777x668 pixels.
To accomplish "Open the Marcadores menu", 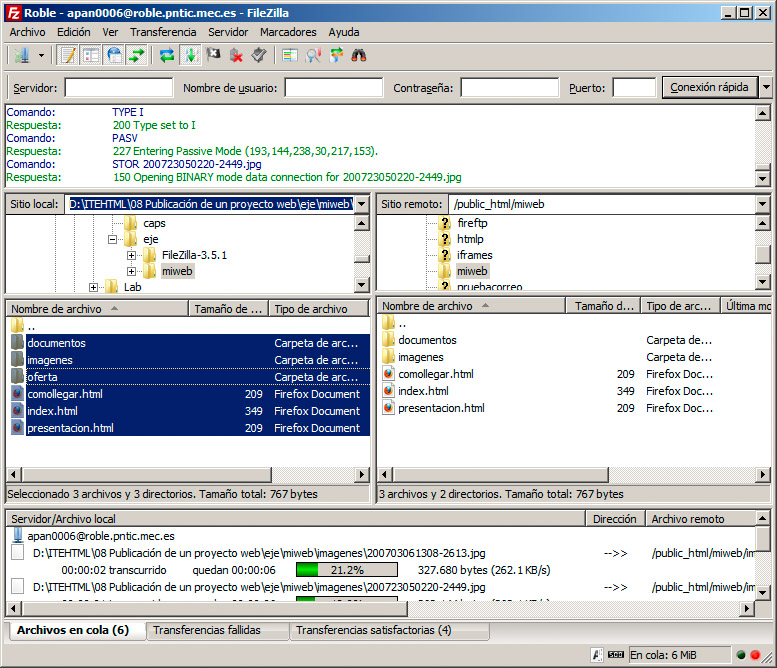I will tap(288, 32).
